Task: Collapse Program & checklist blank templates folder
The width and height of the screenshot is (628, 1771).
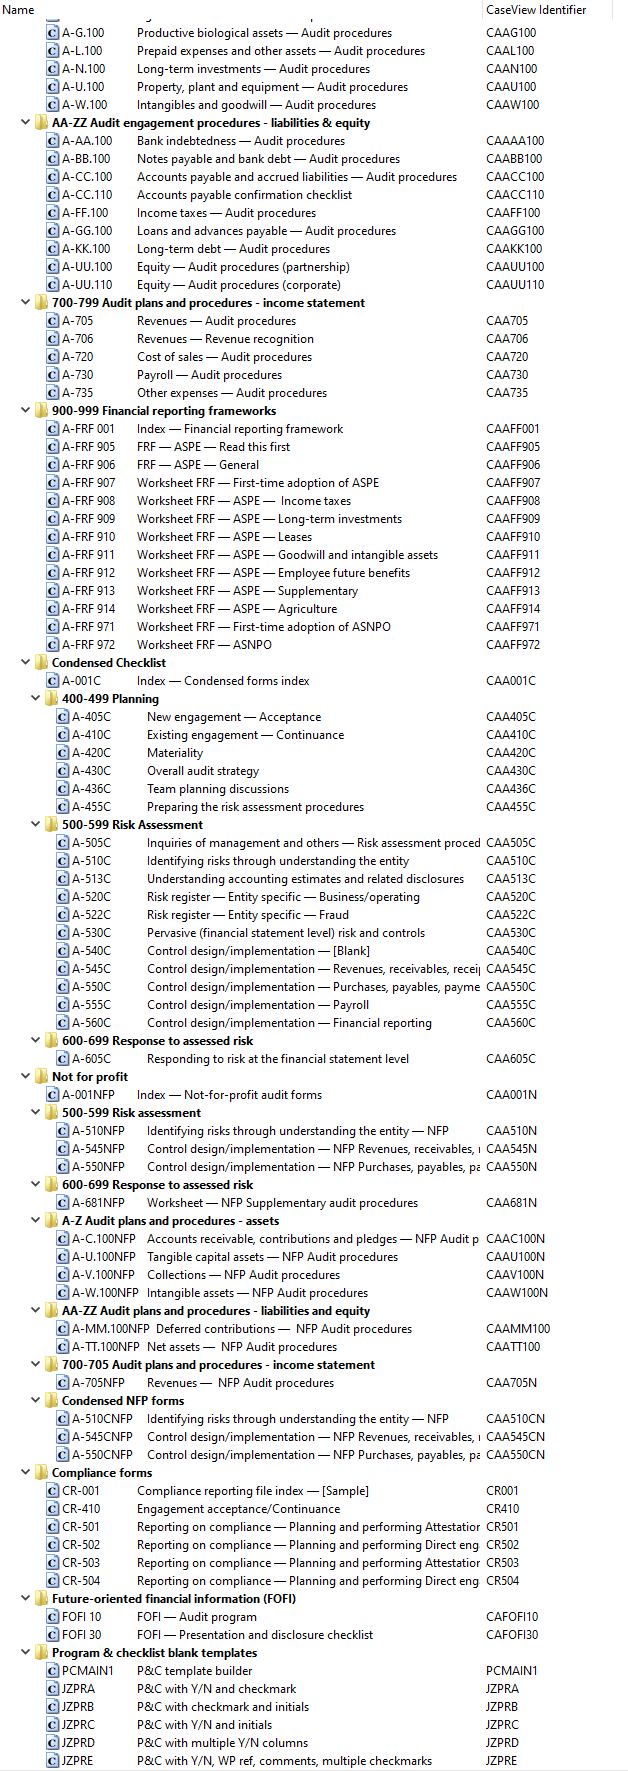Action: [26, 1653]
